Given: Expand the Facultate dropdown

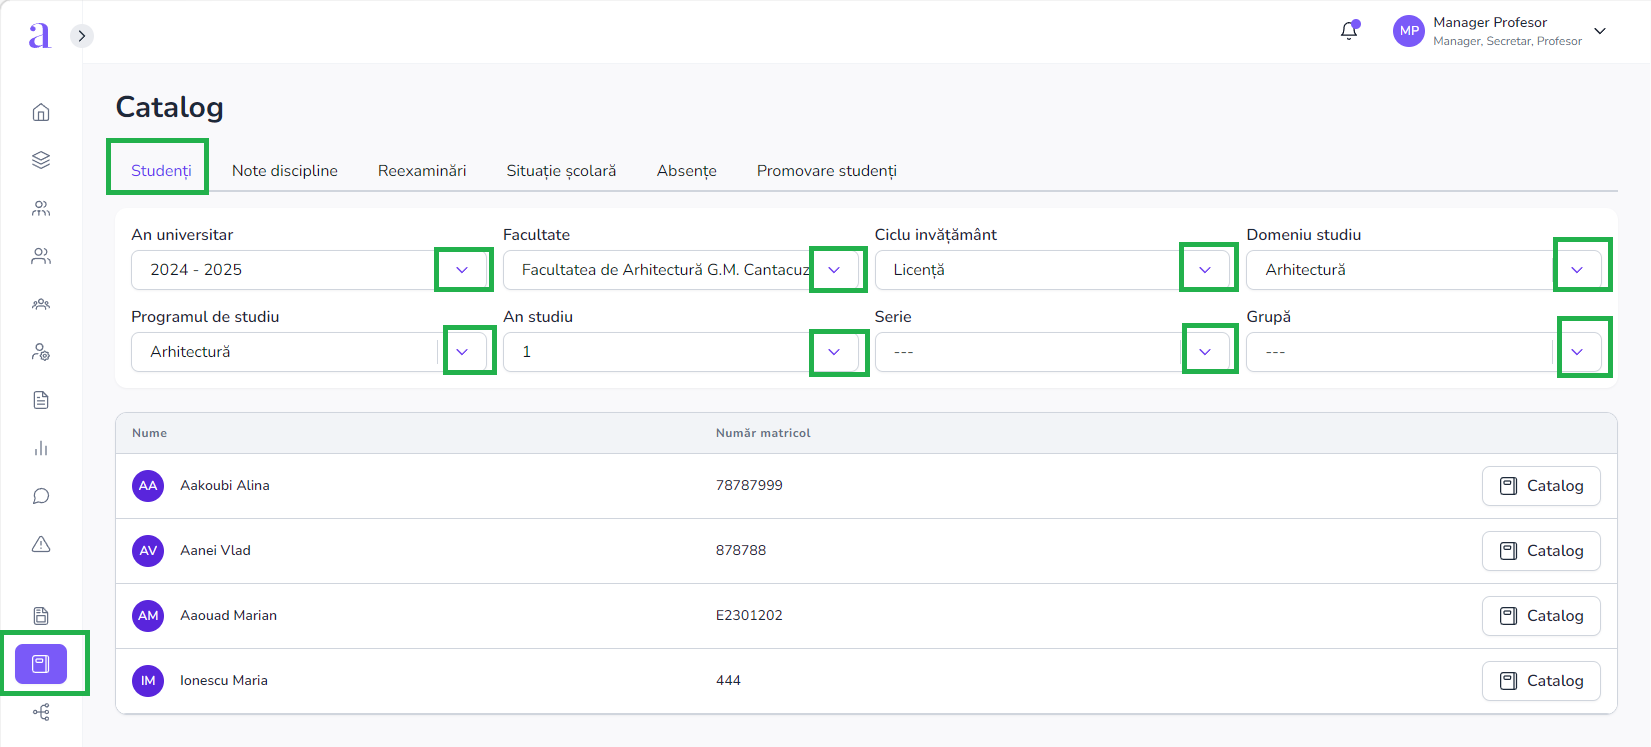Looking at the screenshot, I should pyautogui.click(x=834, y=270).
